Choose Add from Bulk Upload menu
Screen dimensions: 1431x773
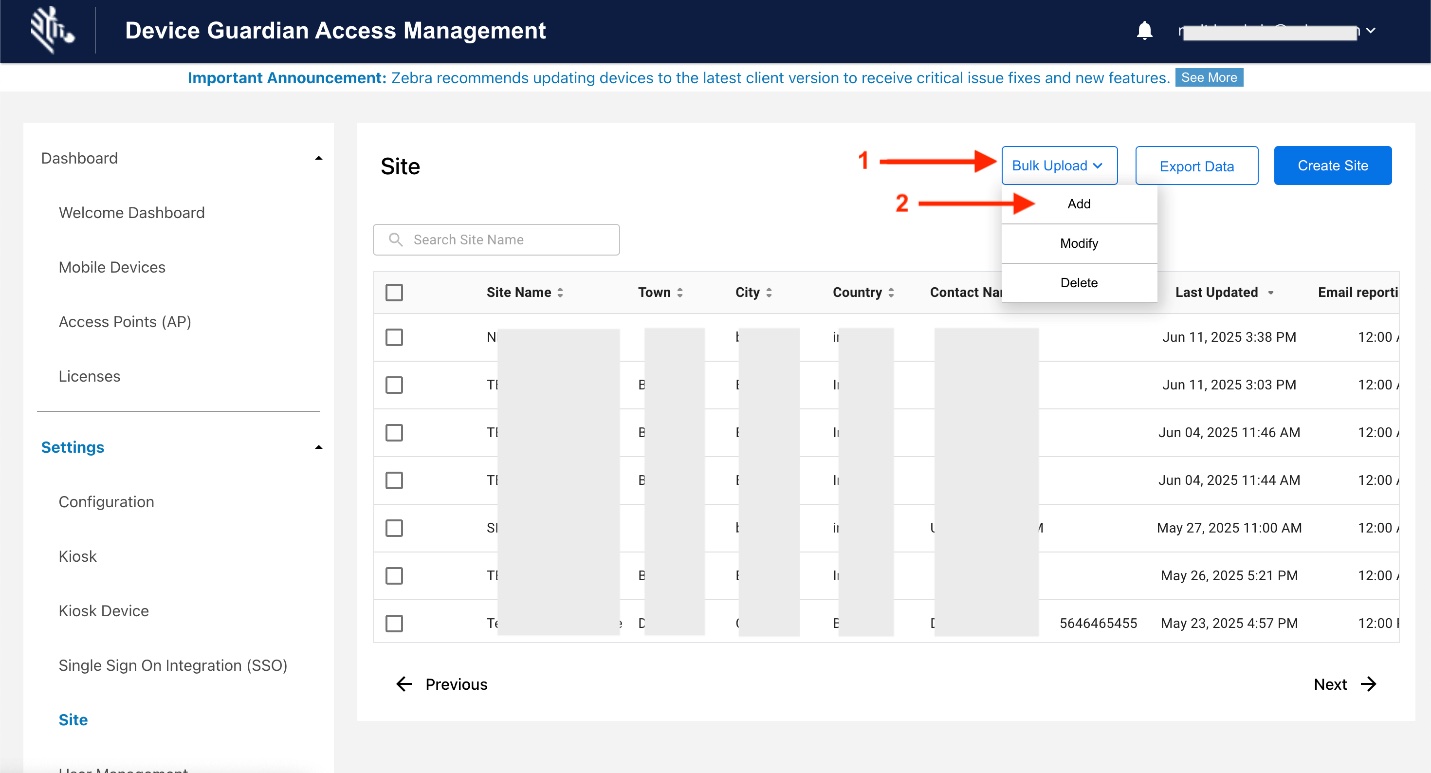pos(1079,204)
